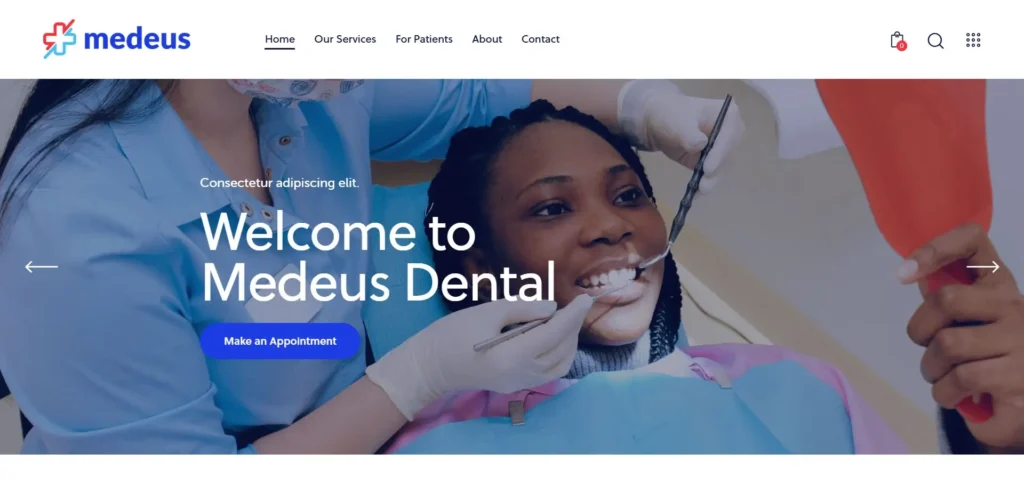
Task: Click the Welcome to Medeus Dental heading
Action: pyautogui.click(x=377, y=256)
